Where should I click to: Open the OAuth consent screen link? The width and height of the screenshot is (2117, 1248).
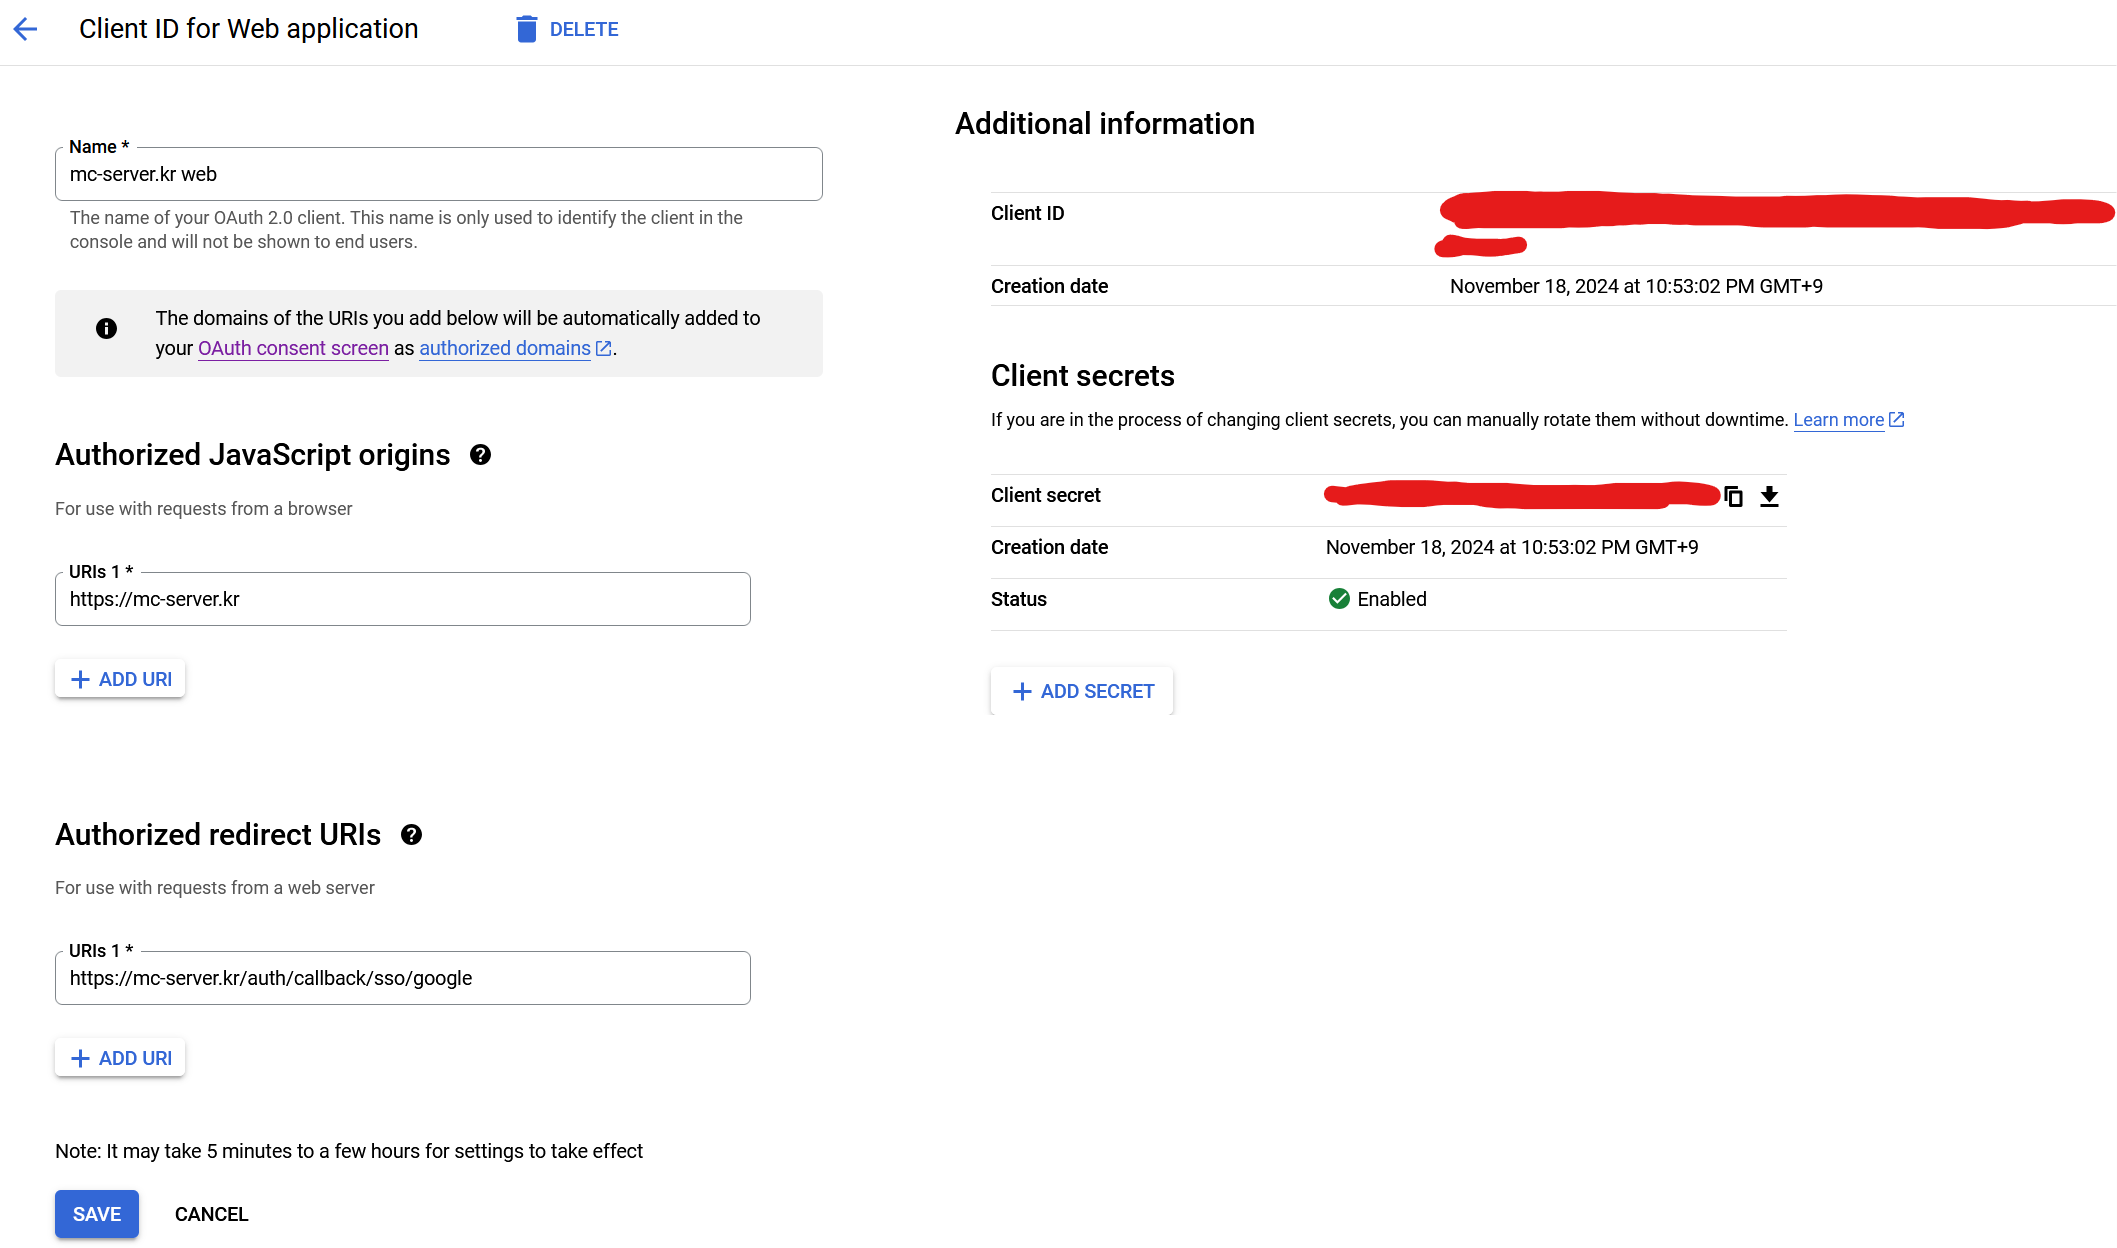(x=292, y=348)
